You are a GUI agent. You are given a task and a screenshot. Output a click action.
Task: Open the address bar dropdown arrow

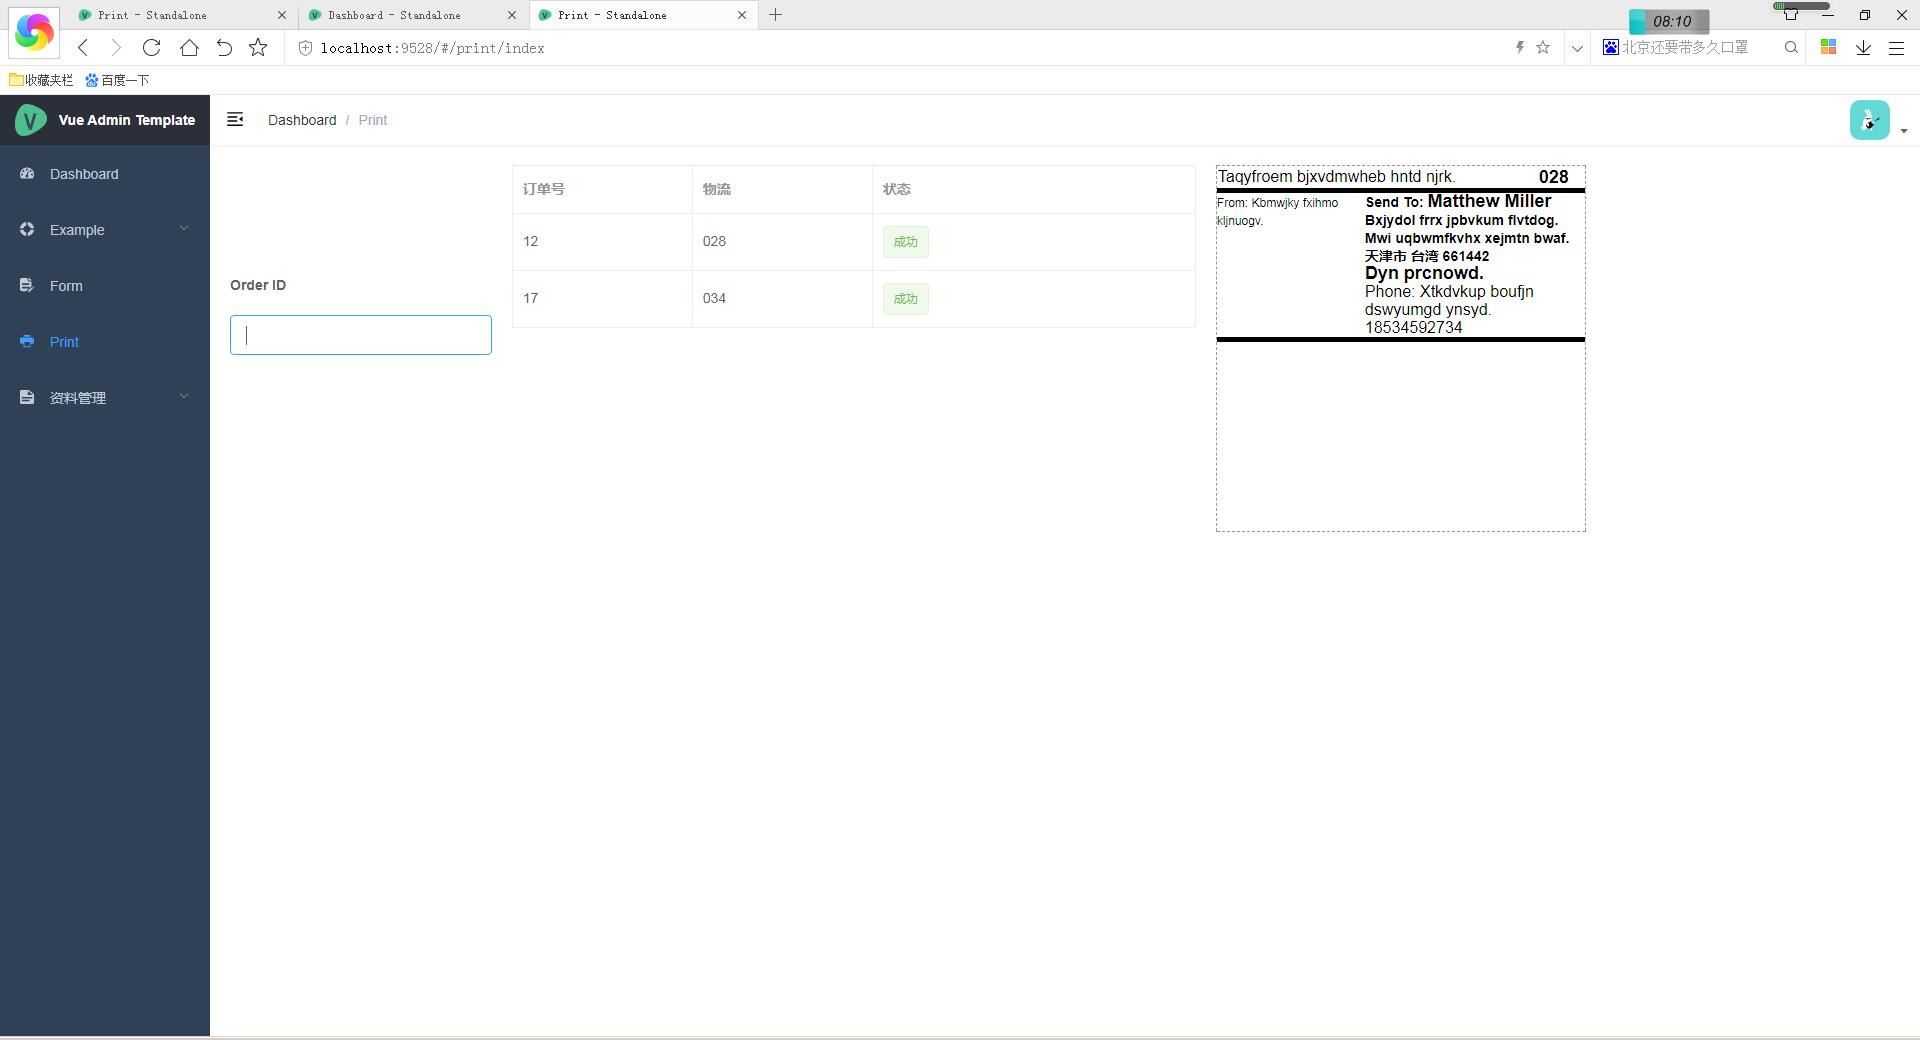pyautogui.click(x=1577, y=48)
